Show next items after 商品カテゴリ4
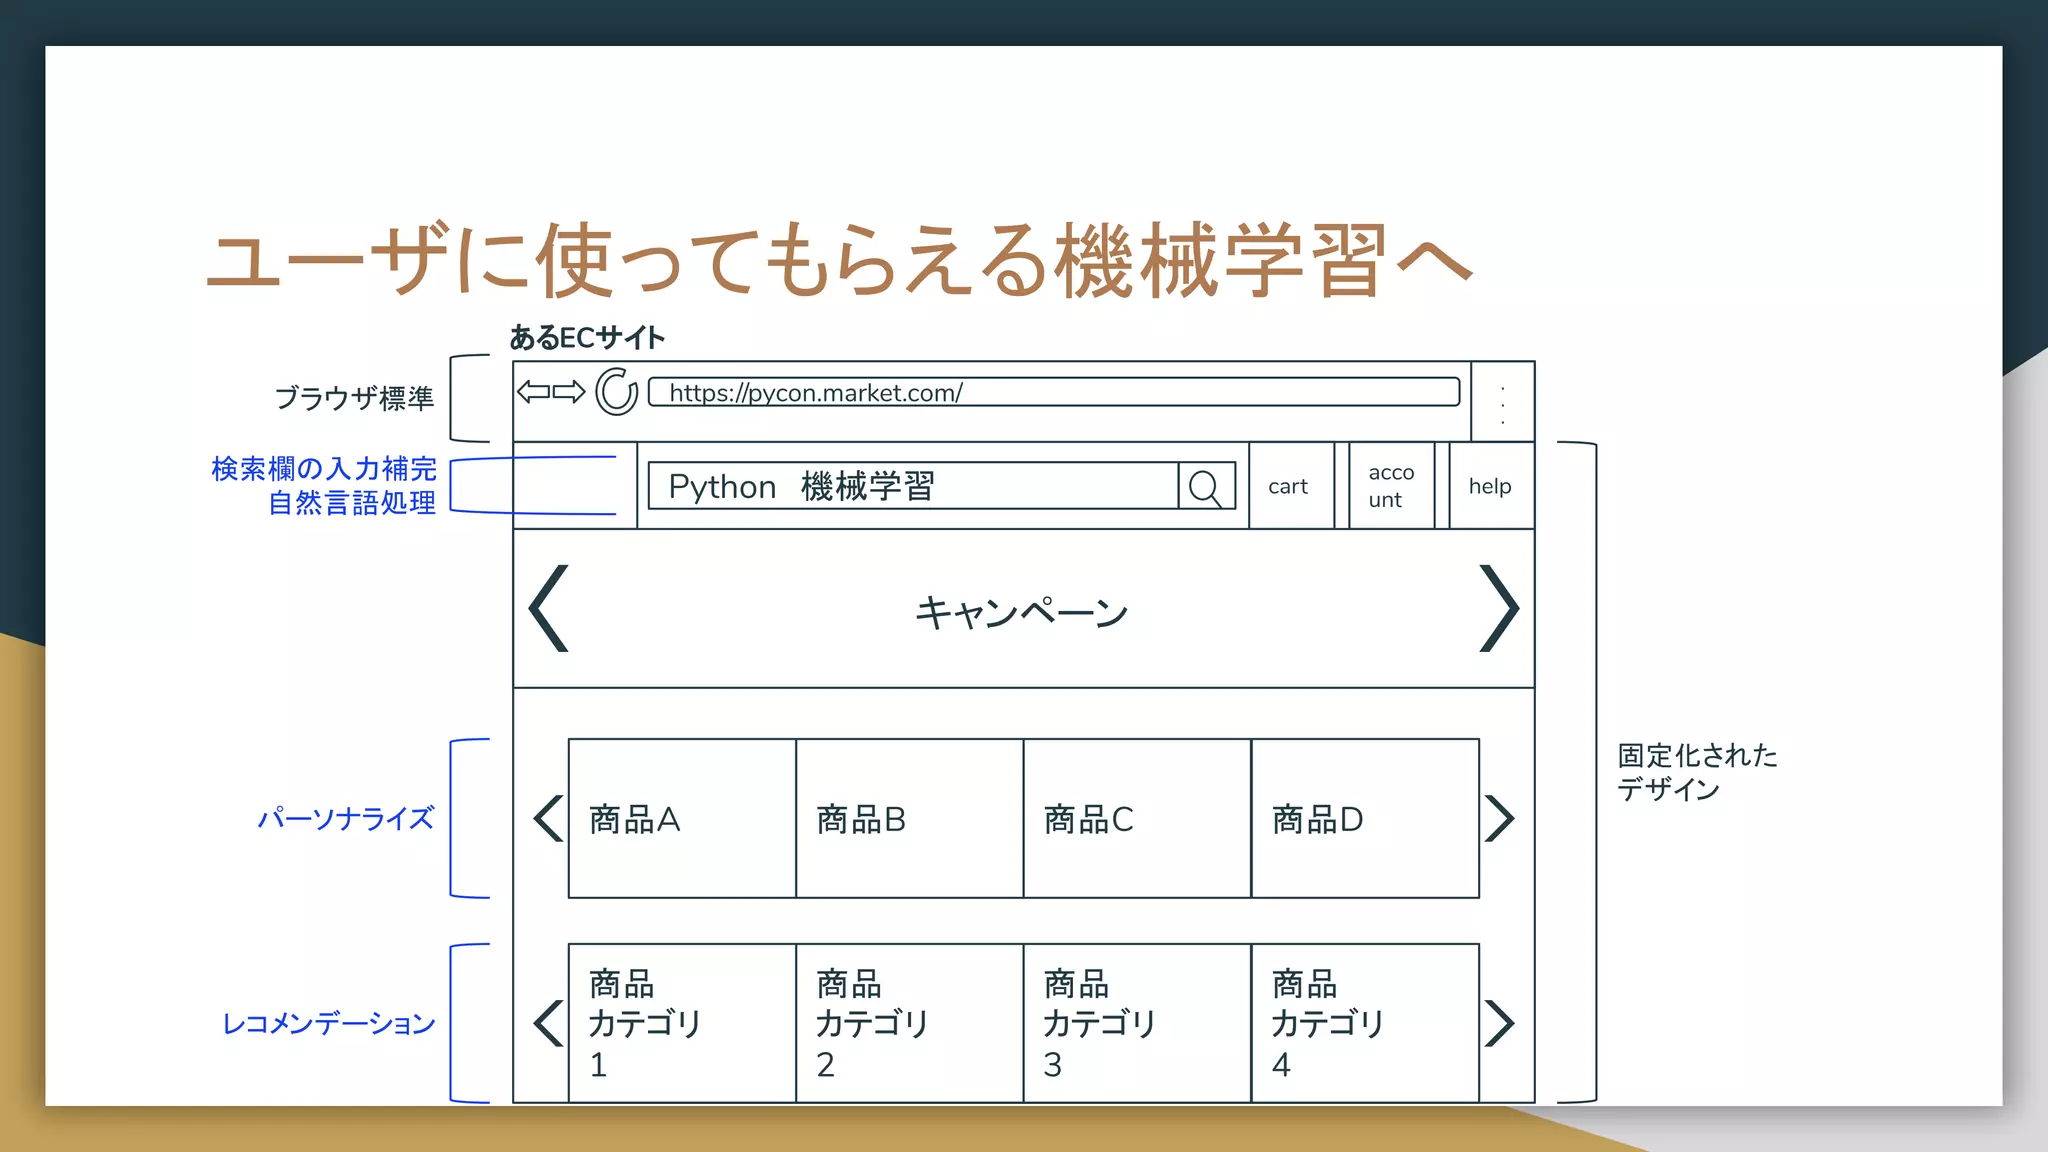 (1499, 1023)
